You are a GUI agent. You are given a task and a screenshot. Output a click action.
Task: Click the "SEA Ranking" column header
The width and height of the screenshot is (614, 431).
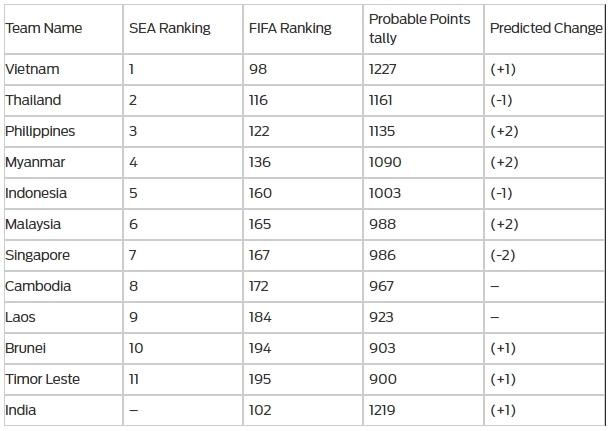(x=170, y=29)
